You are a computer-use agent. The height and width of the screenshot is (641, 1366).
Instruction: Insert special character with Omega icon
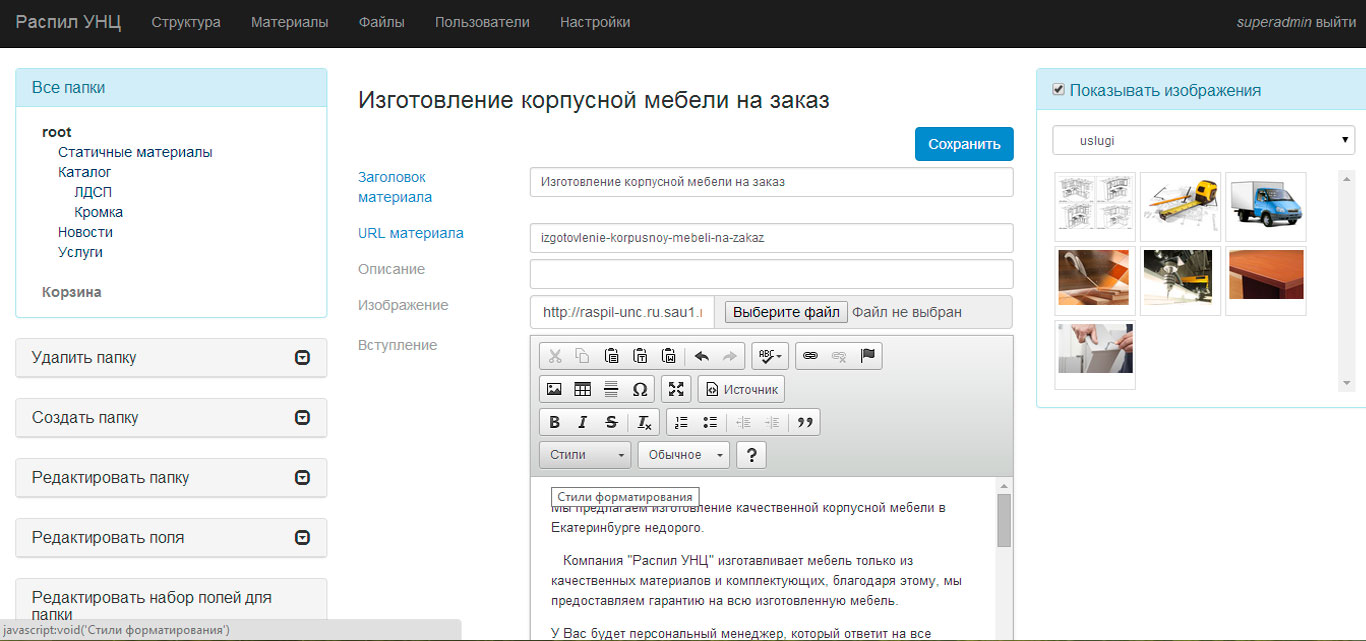pos(640,389)
